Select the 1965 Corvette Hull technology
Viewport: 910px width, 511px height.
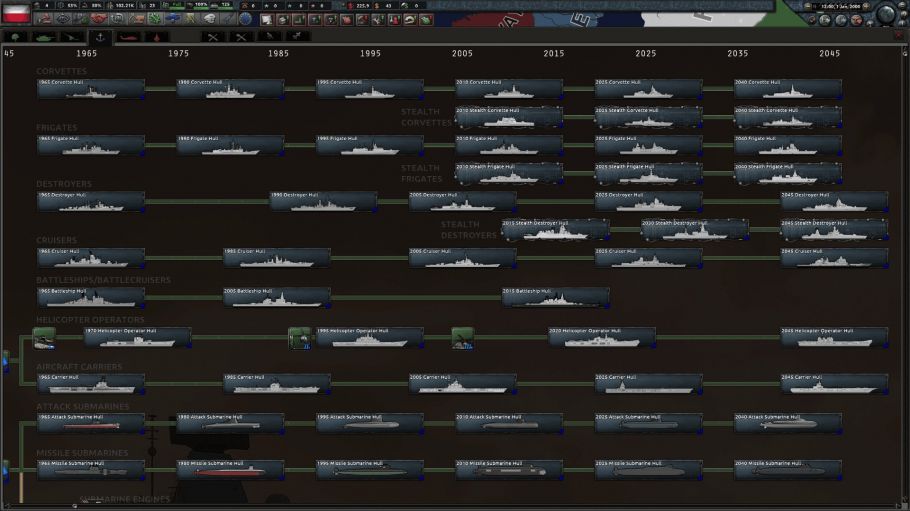coord(91,89)
